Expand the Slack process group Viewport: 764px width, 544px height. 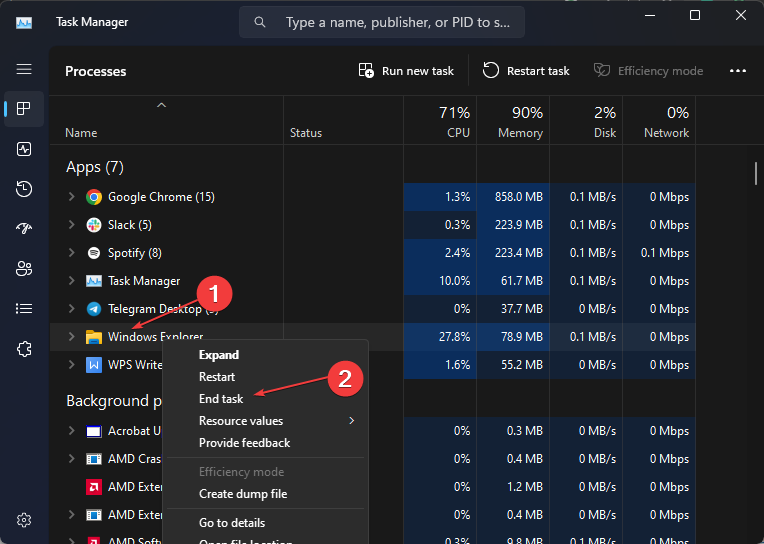[x=72, y=224]
